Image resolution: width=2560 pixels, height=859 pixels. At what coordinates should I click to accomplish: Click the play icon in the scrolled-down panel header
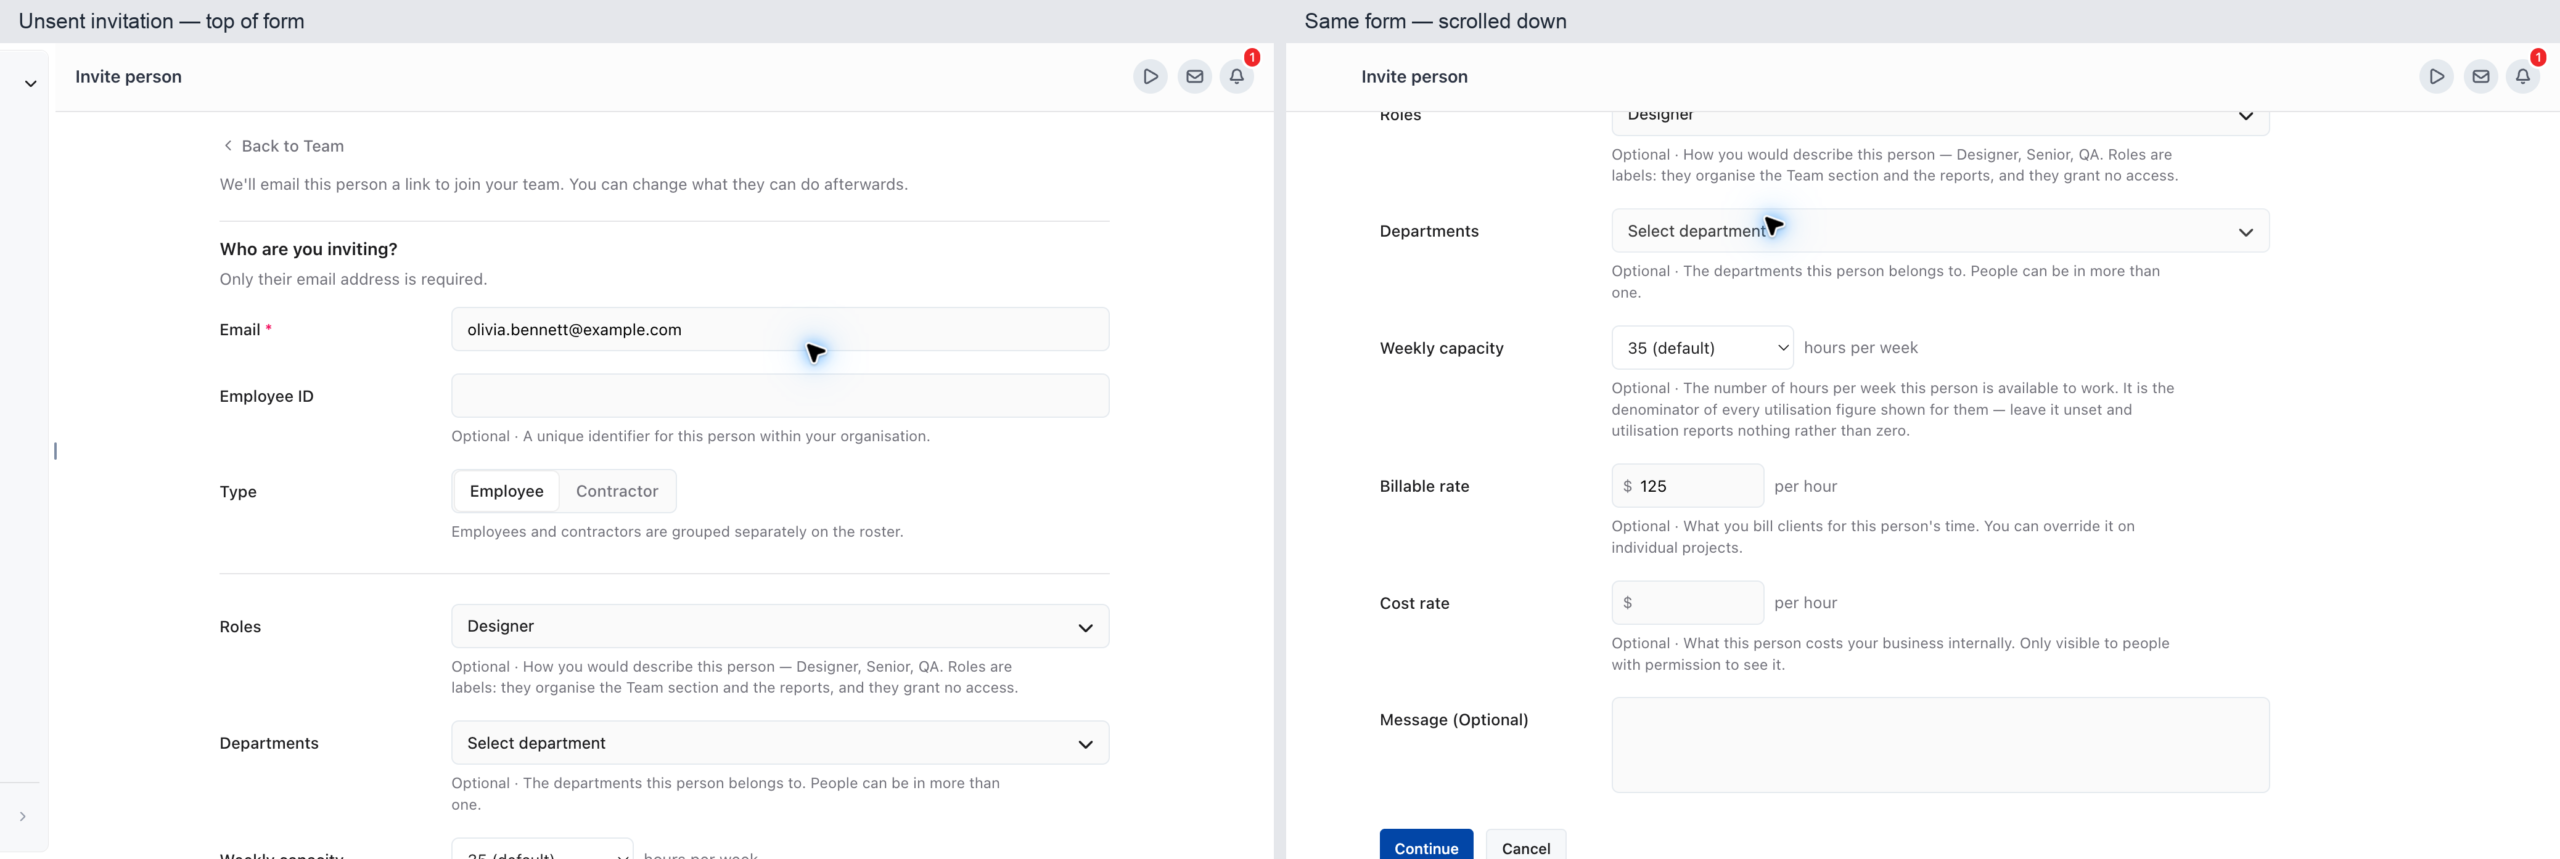[x=2436, y=76]
